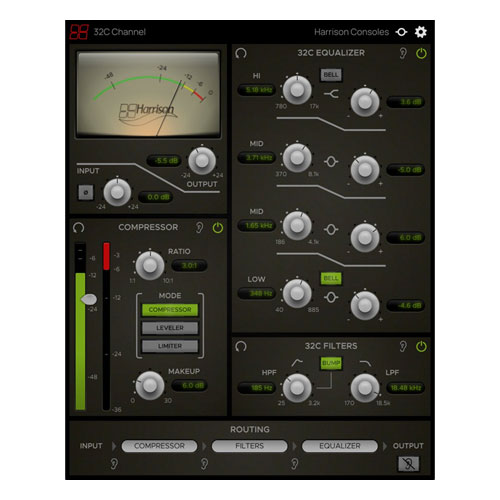Click the 18.48 kHz LPF value field
The width and height of the screenshot is (500, 500).
(406, 388)
